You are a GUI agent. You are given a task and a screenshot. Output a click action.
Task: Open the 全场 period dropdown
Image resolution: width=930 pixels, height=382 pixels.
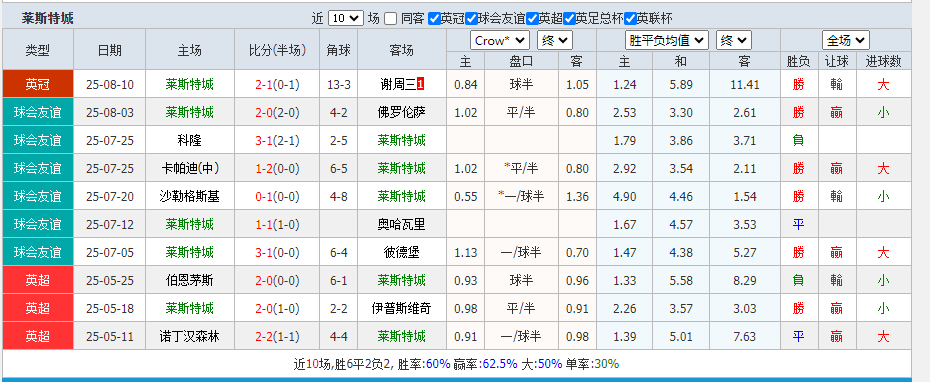(846, 40)
